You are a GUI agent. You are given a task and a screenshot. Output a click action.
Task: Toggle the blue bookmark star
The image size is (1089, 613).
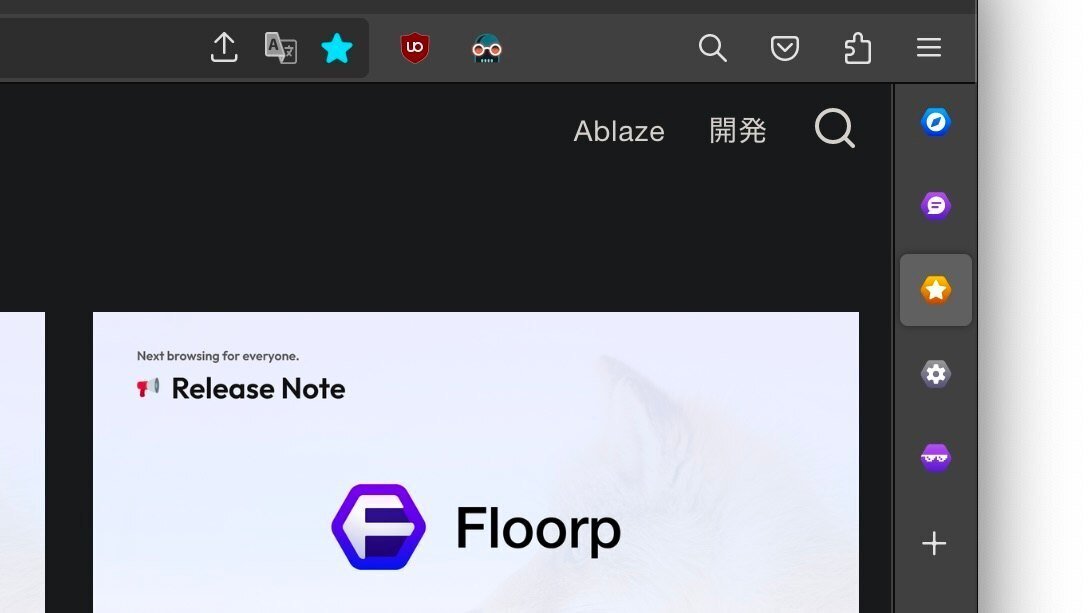point(337,49)
